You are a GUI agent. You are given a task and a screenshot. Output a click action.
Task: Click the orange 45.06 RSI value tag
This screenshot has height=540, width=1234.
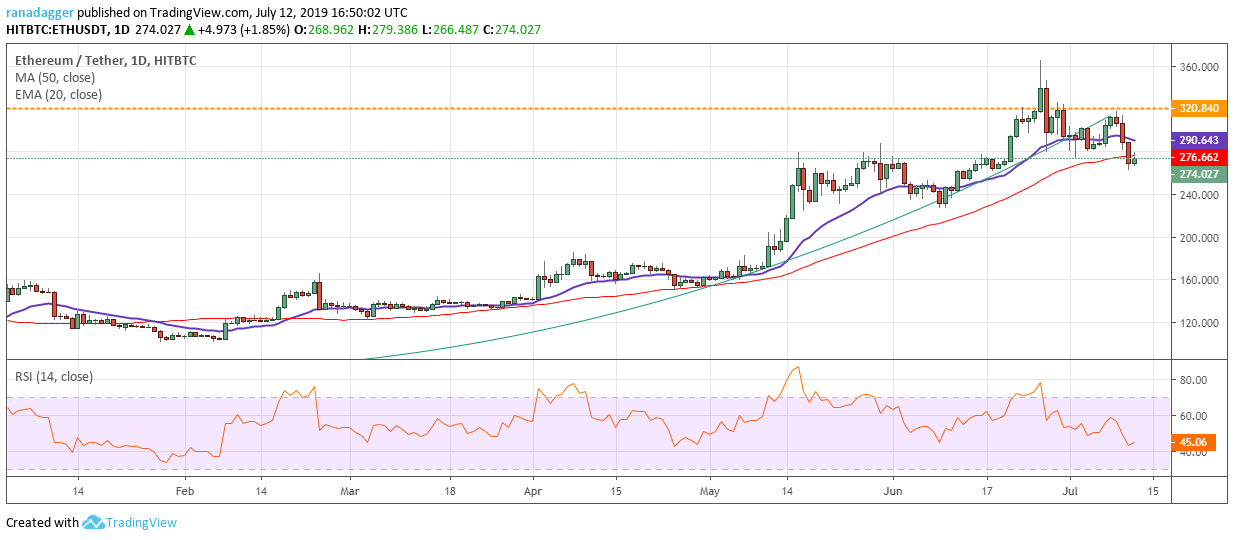pyautogui.click(x=1192, y=443)
